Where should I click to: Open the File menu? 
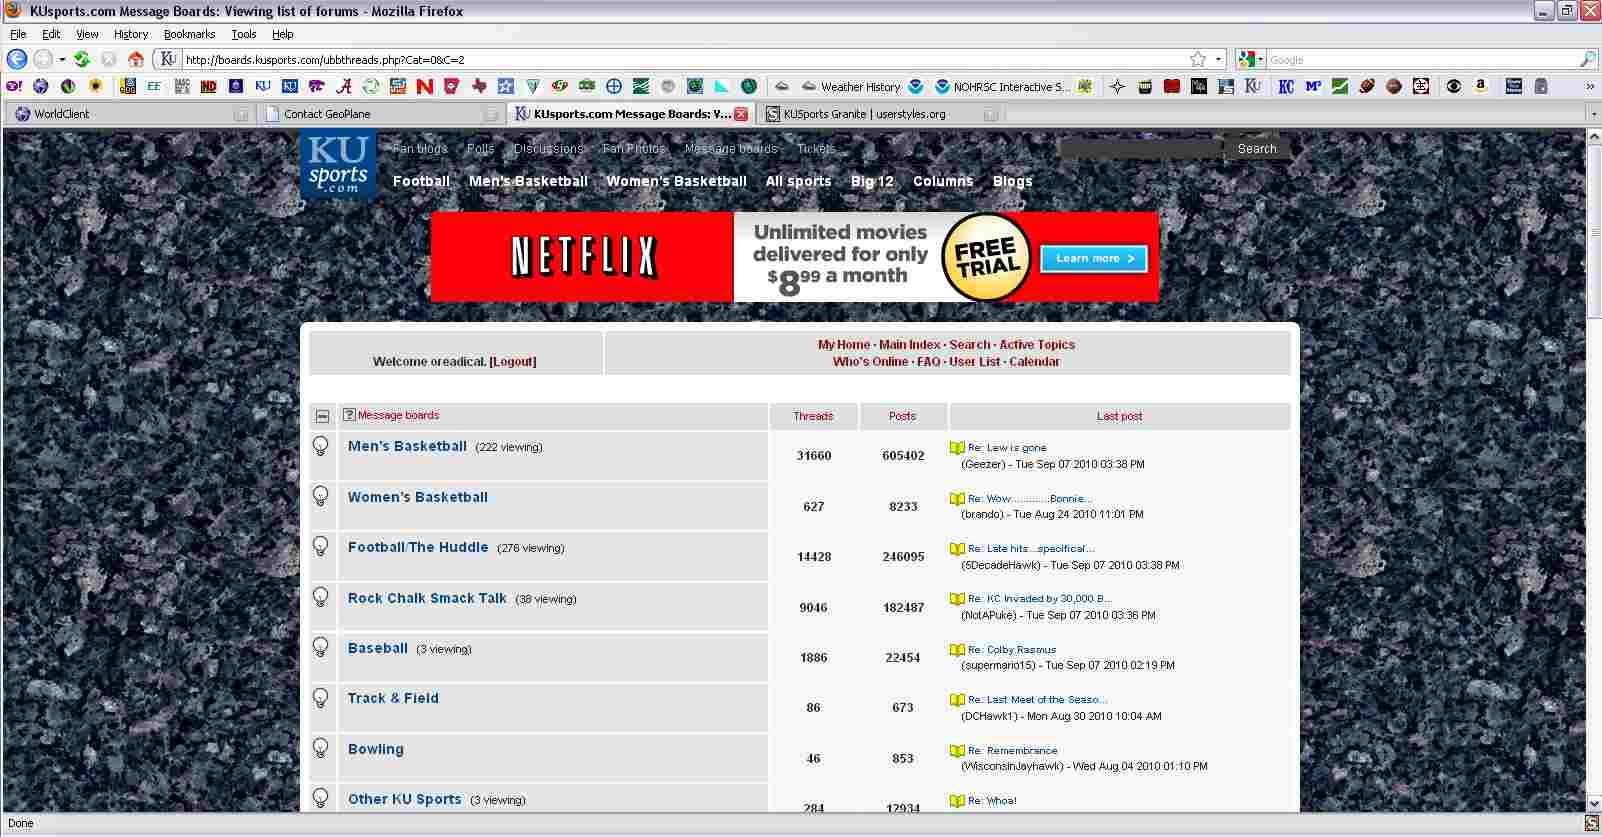18,34
